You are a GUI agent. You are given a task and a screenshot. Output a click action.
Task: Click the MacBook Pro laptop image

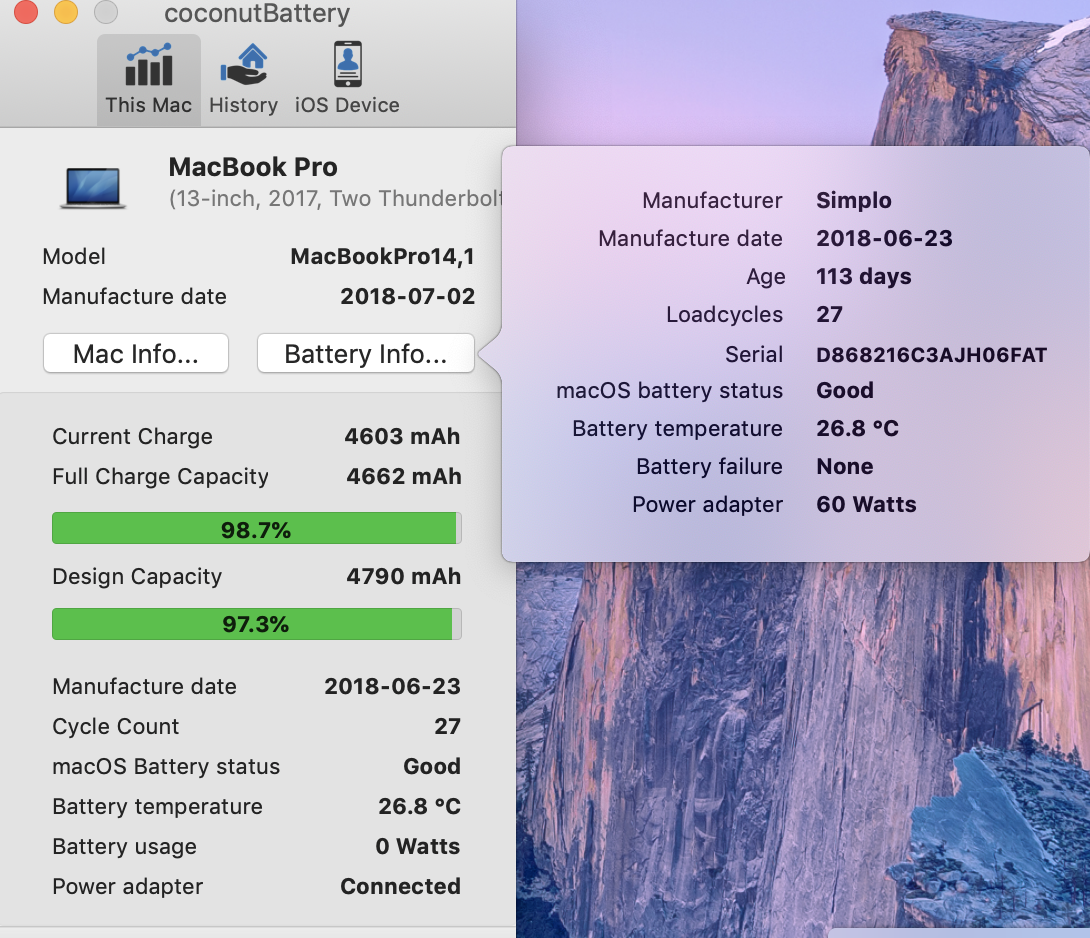(92, 188)
